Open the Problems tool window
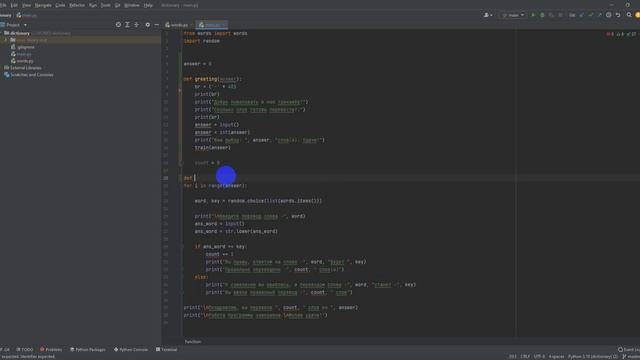The width and height of the screenshot is (640, 360). click(x=51, y=349)
